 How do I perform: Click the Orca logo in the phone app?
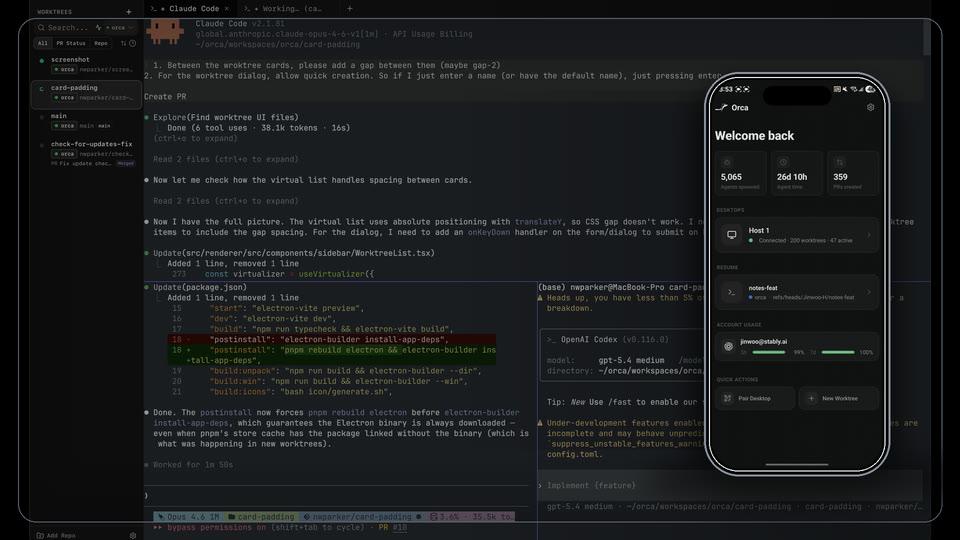721,108
